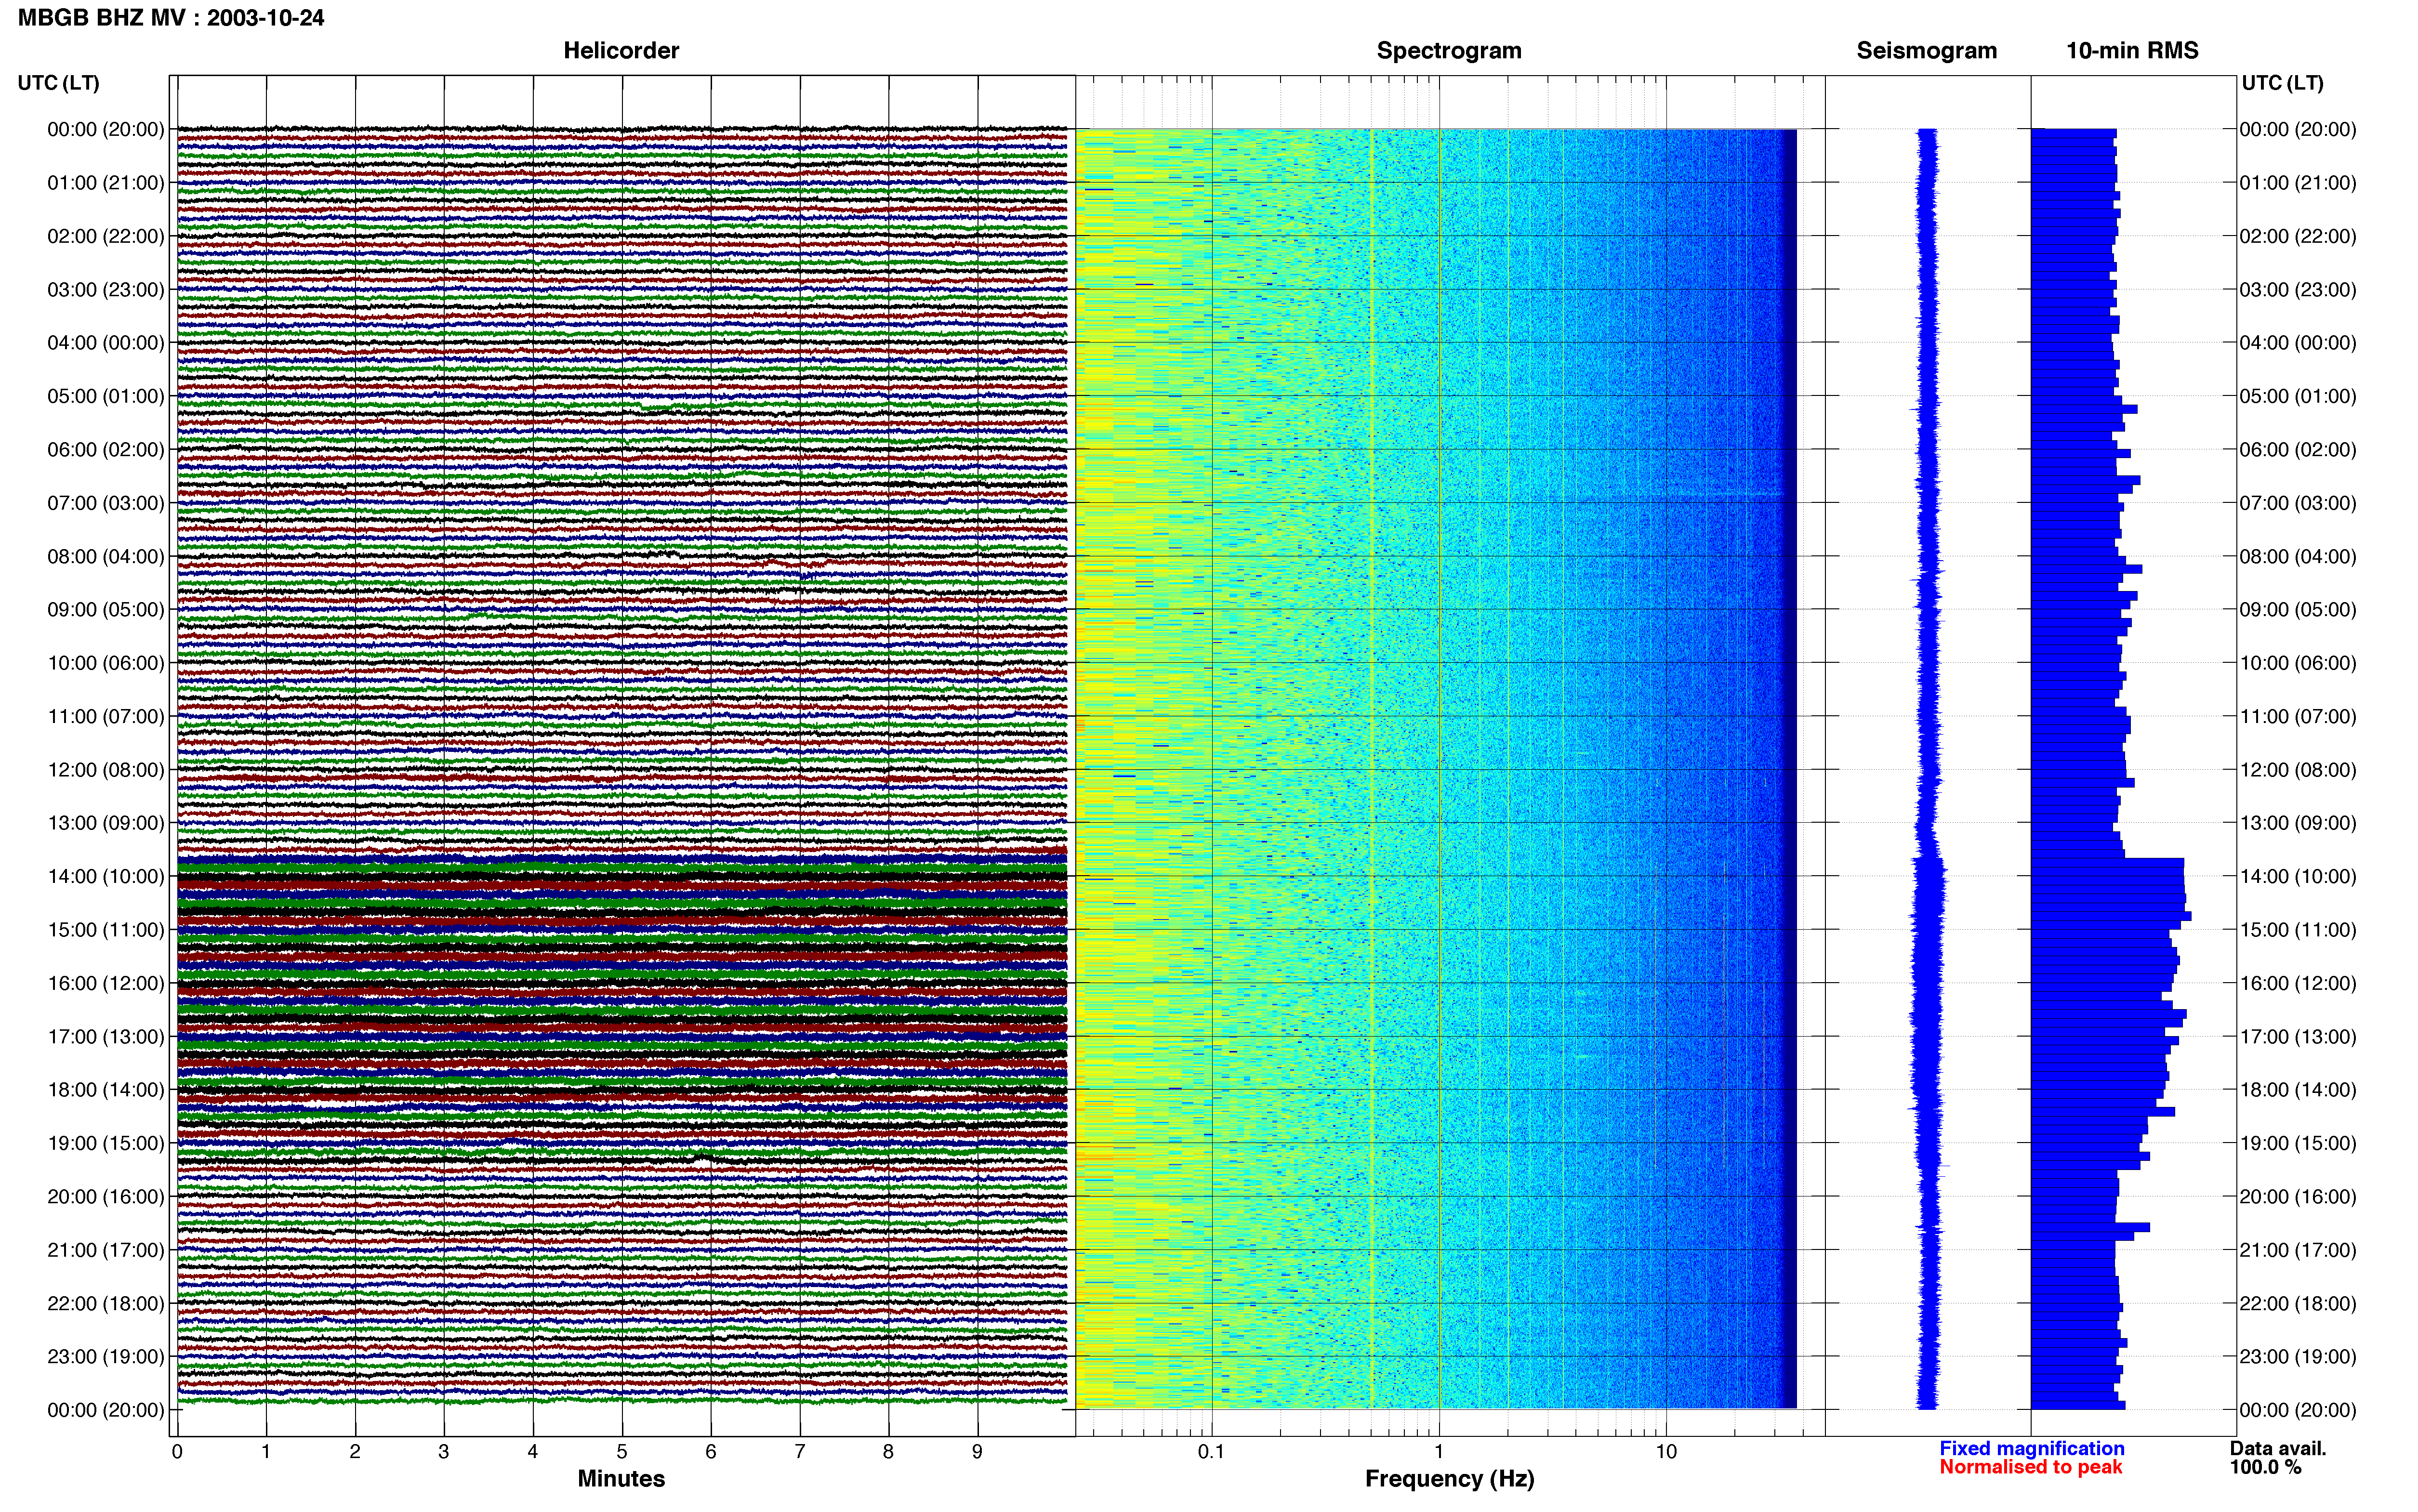Click the '10-min RMS' panel heading
The width and height of the screenshot is (2418, 1512).
click(x=2132, y=51)
